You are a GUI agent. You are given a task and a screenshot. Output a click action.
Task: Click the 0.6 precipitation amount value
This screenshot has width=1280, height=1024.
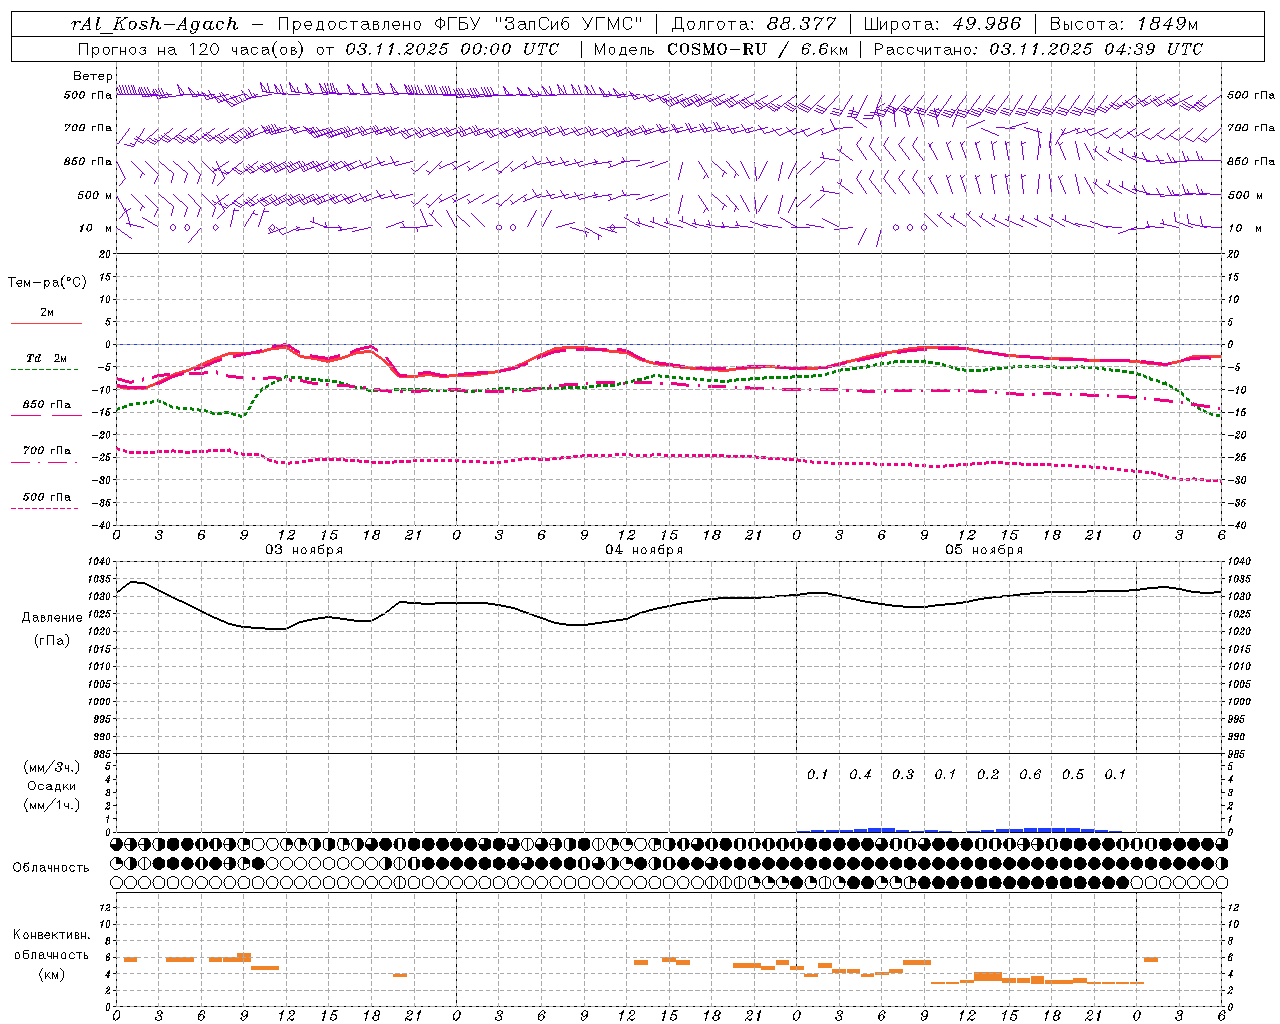pos(1030,775)
